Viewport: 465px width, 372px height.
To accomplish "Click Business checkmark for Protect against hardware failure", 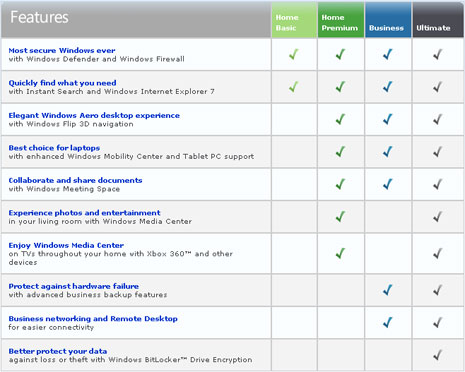I will (387, 290).
